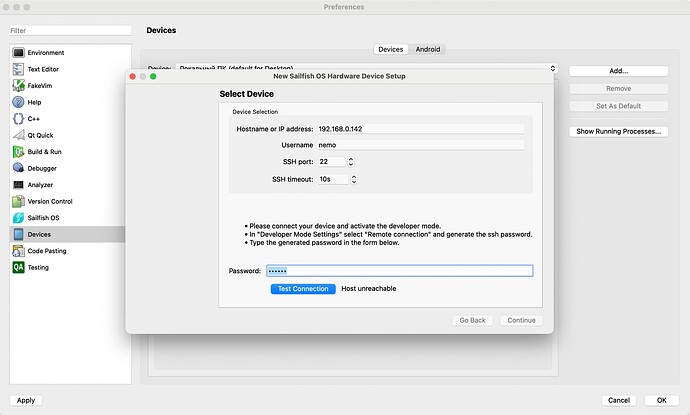Screen dimensions: 690x415
Task: Open the Environment preferences icon
Action: pos(18,53)
